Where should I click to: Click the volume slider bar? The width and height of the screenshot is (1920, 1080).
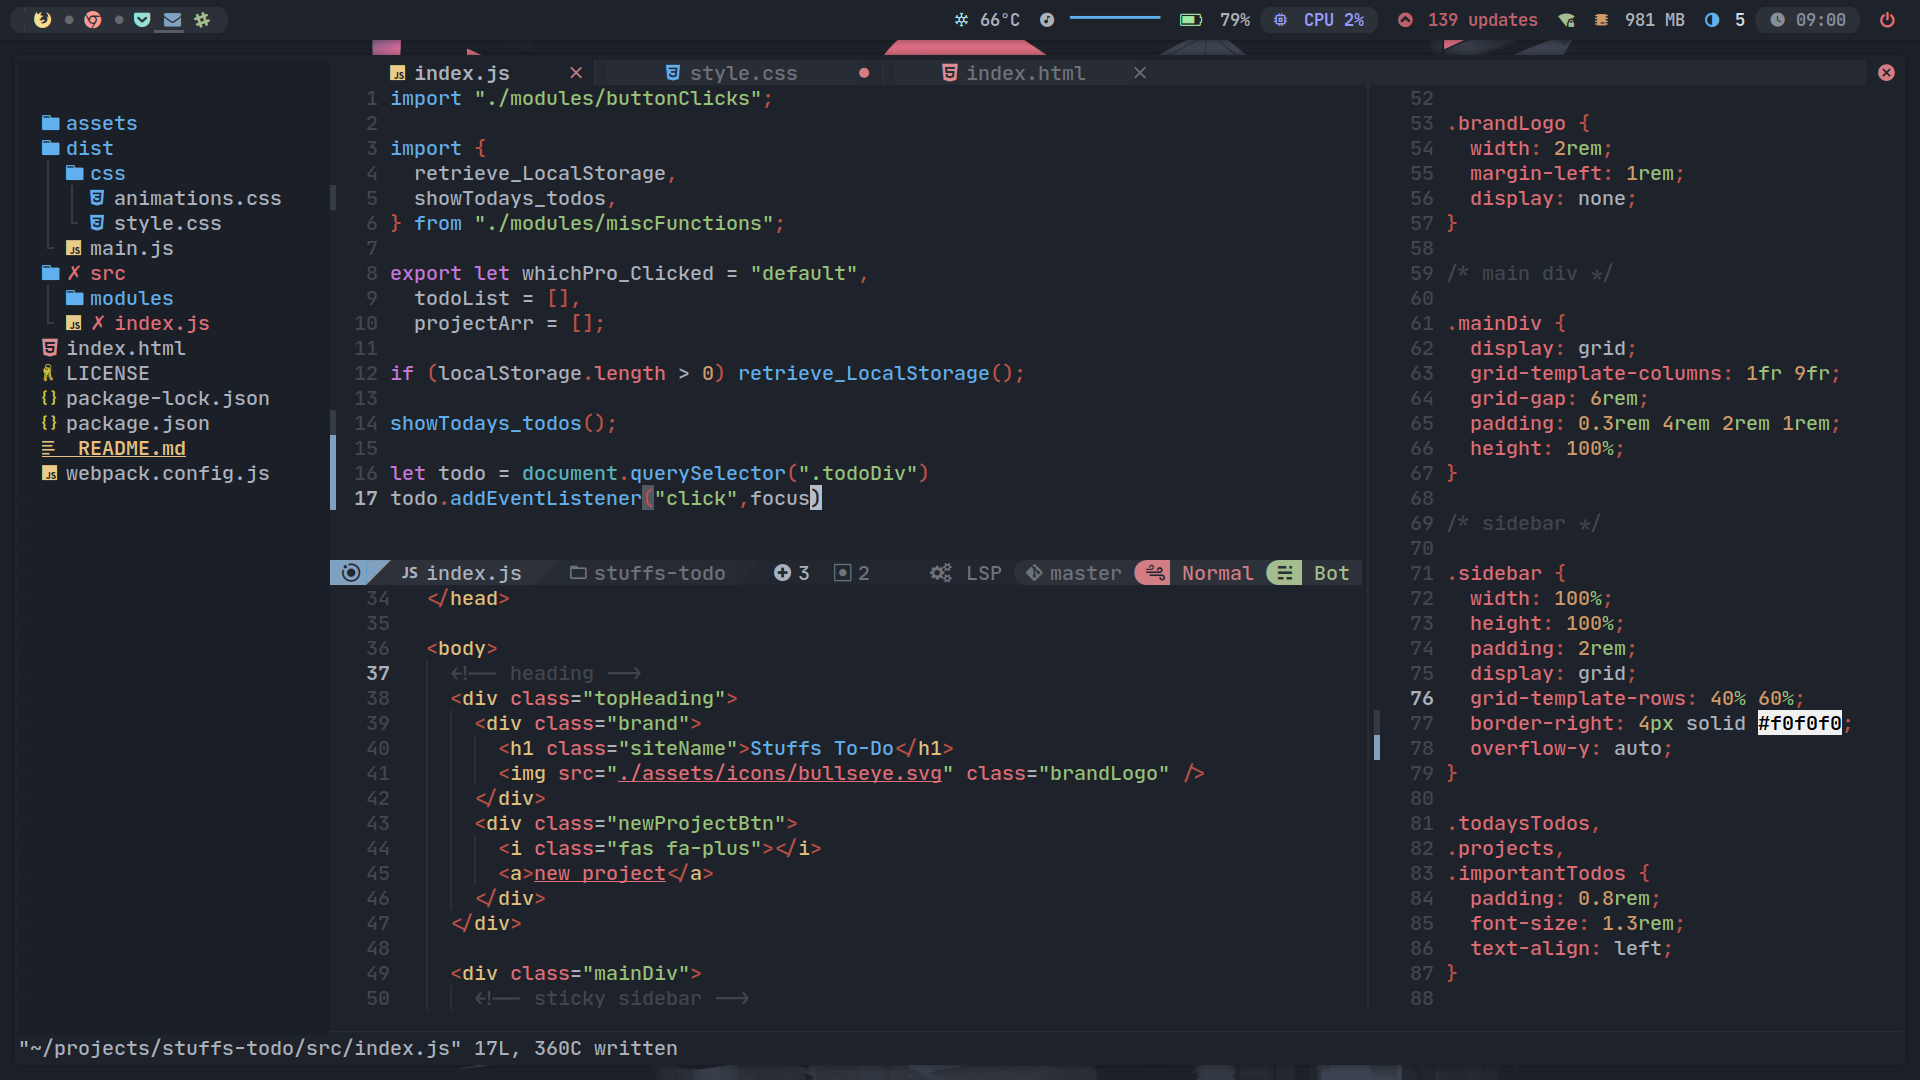[1114, 18]
